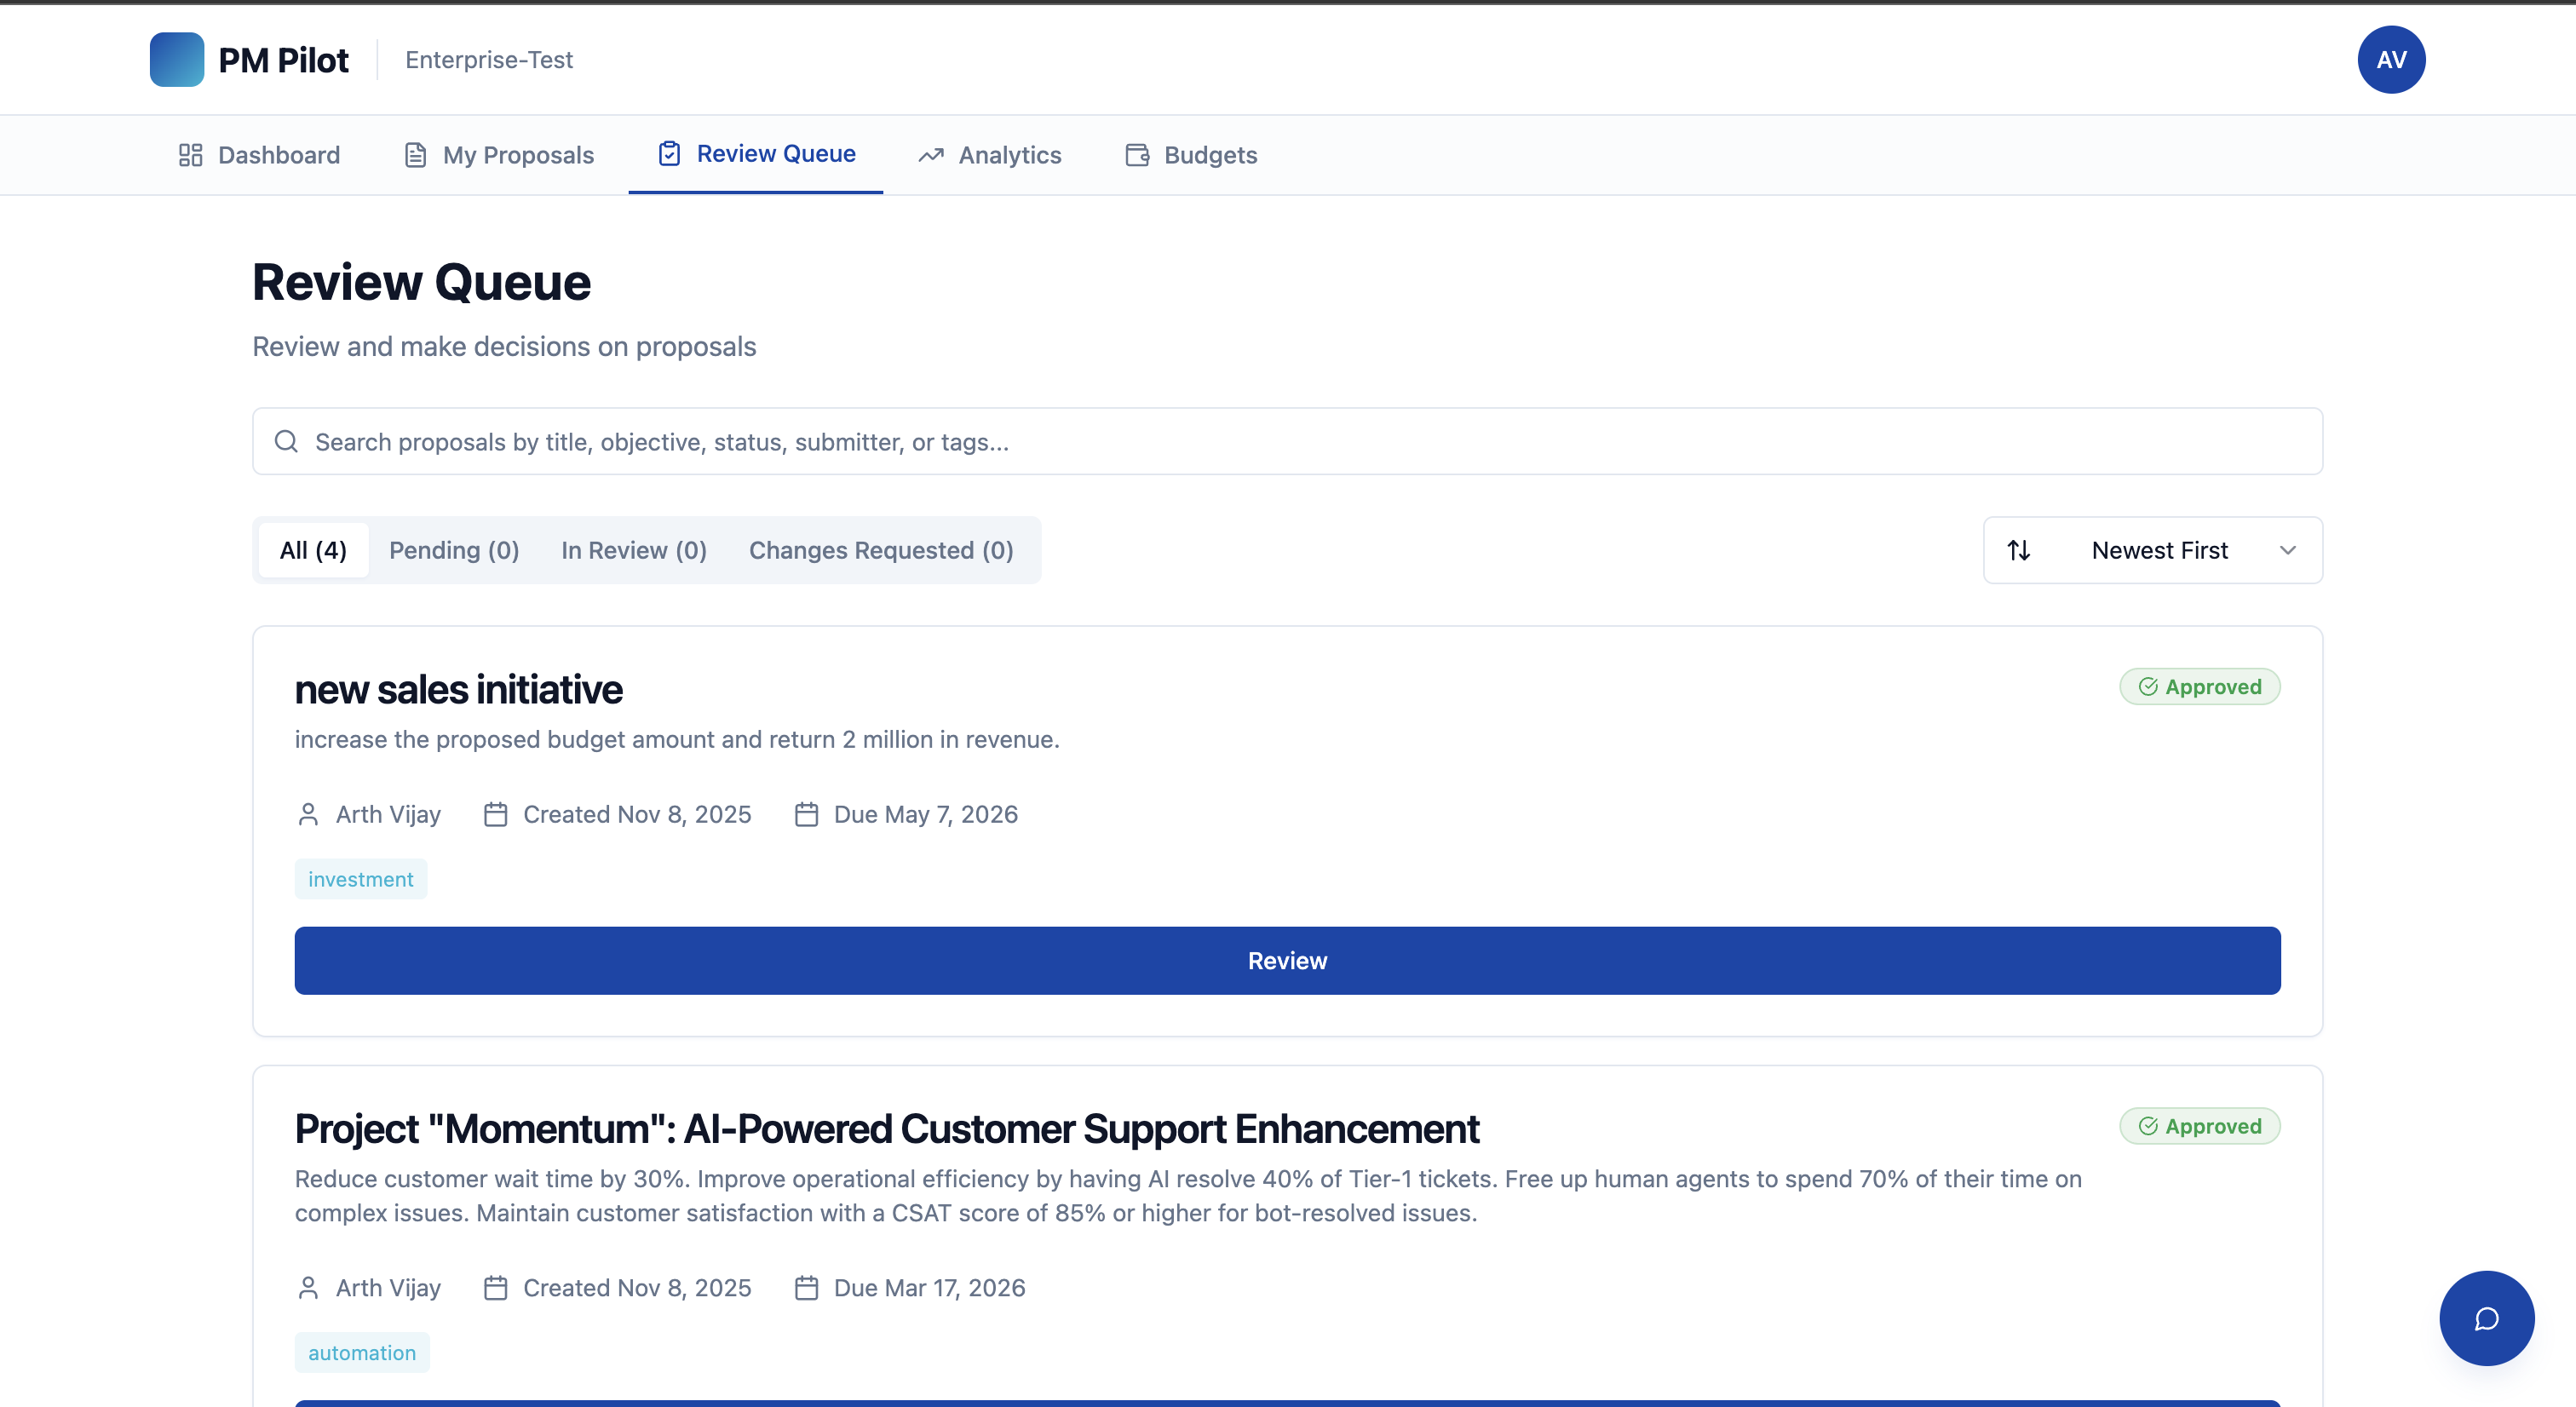Go to the Review Queue tab
This screenshot has width=2576, height=1407.
(x=756, y=154)
